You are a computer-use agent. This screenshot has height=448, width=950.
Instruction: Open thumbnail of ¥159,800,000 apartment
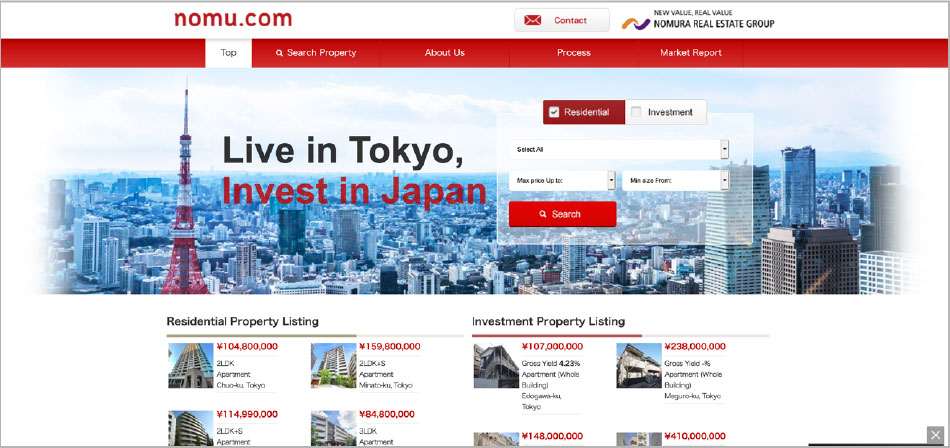pyautogui.click(x=333, y=366)
